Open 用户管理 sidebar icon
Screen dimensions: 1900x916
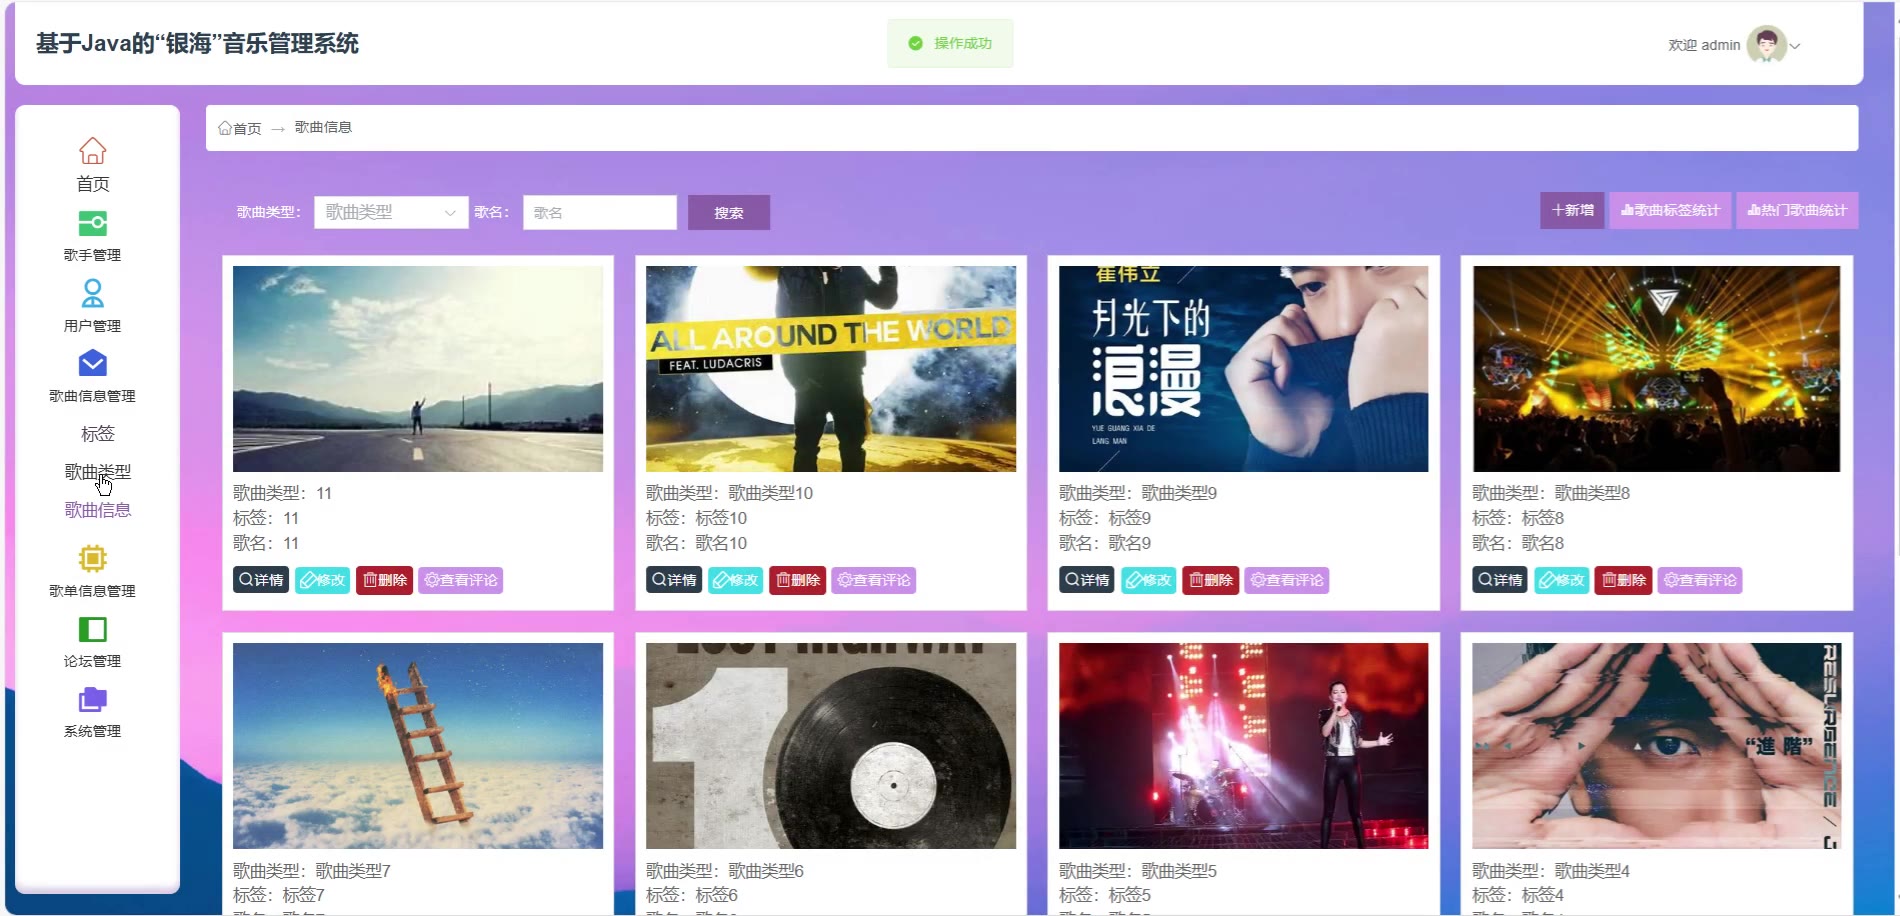click(93, 293)
